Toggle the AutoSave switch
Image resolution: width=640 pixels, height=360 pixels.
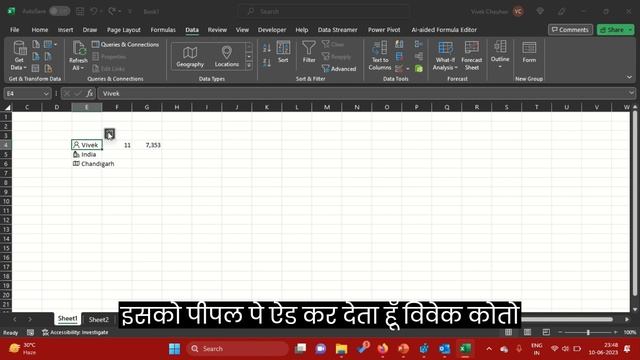pos(60,11)
